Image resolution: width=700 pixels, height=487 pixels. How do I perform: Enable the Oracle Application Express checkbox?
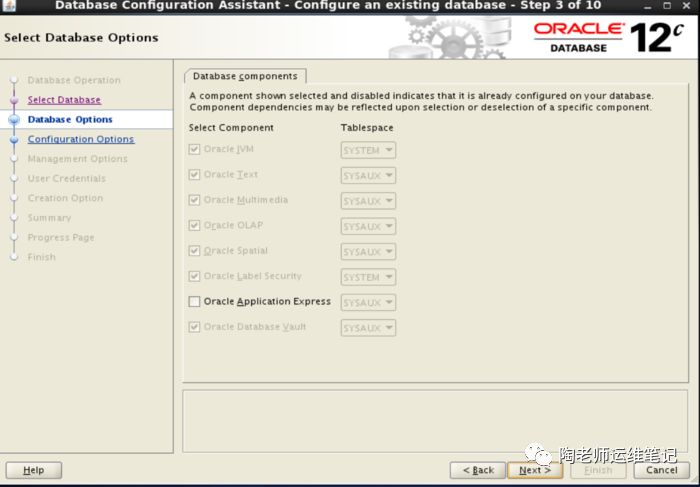pos(194,302)
